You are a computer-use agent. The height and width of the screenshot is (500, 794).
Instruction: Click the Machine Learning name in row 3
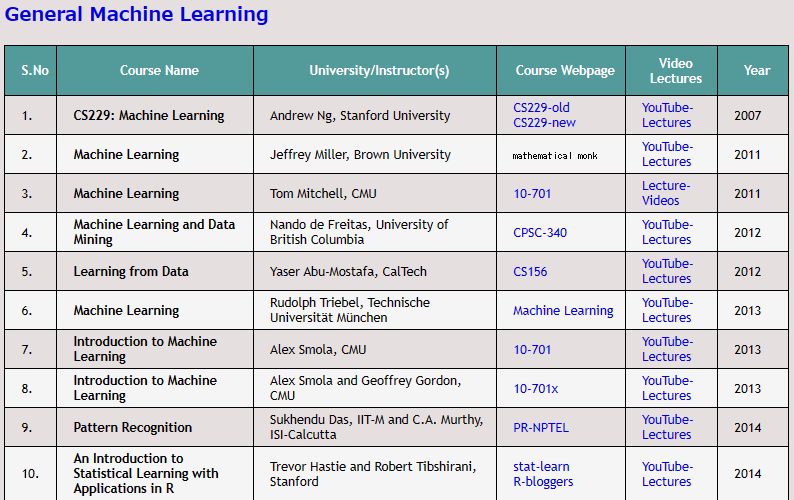[x=126, y=194]
